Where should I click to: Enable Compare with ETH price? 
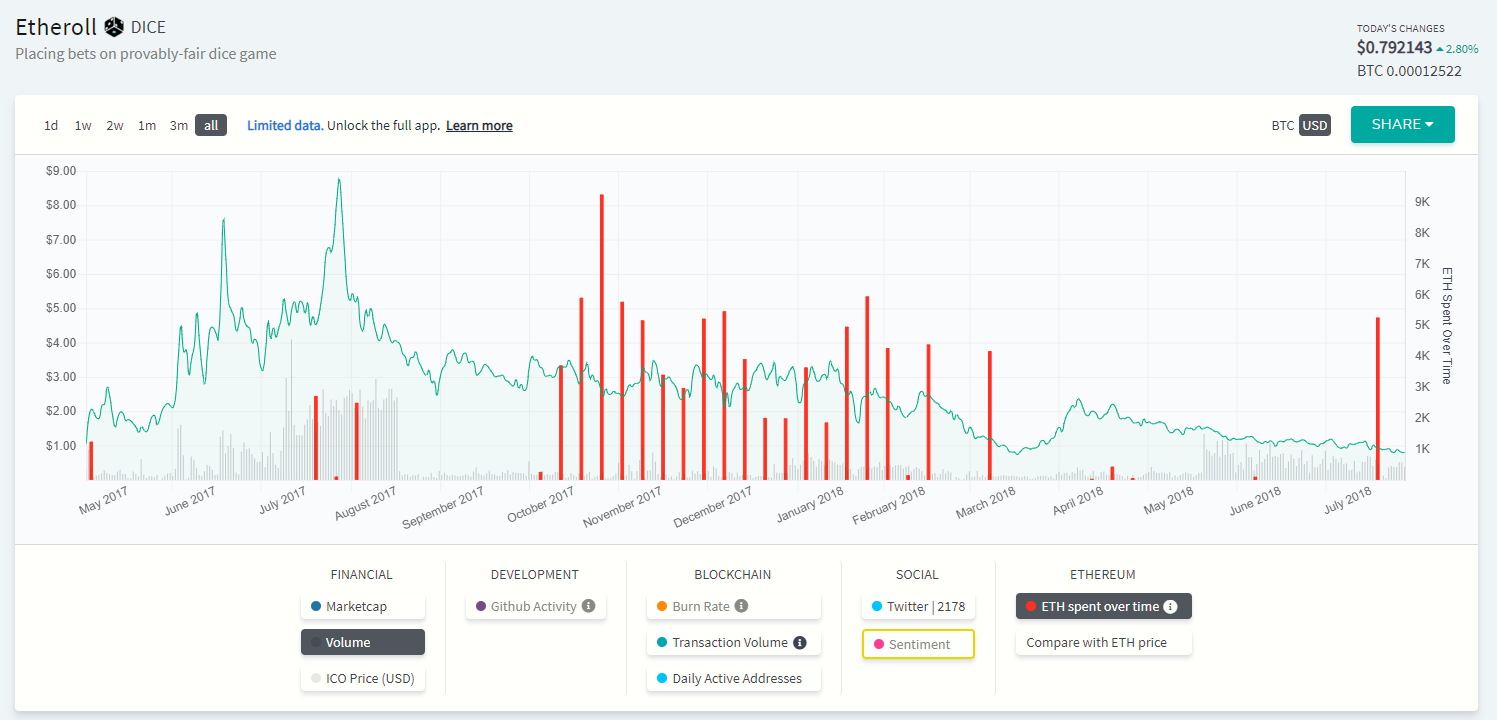[x=1103, y=642]
